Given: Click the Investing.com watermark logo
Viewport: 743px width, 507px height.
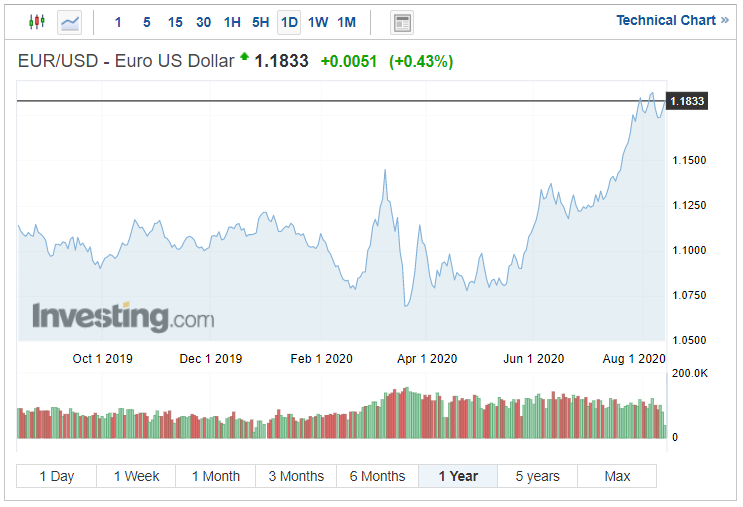Looking at the screenshot, I should tap(123, 317).
